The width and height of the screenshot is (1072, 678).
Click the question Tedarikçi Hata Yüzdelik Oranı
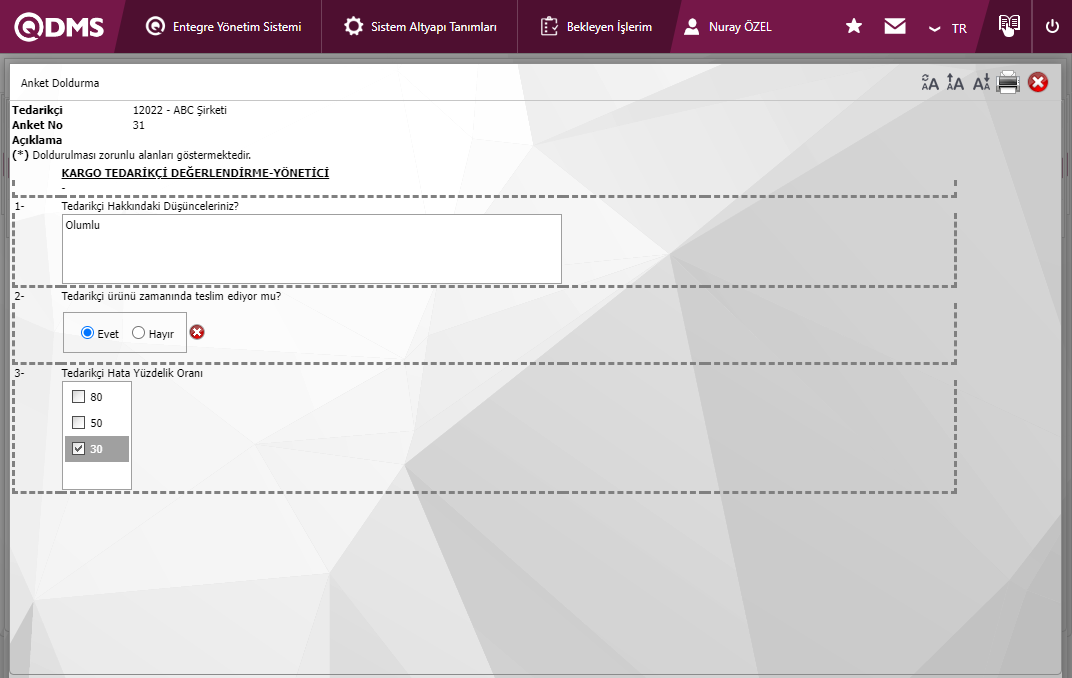tap(132, 373)
